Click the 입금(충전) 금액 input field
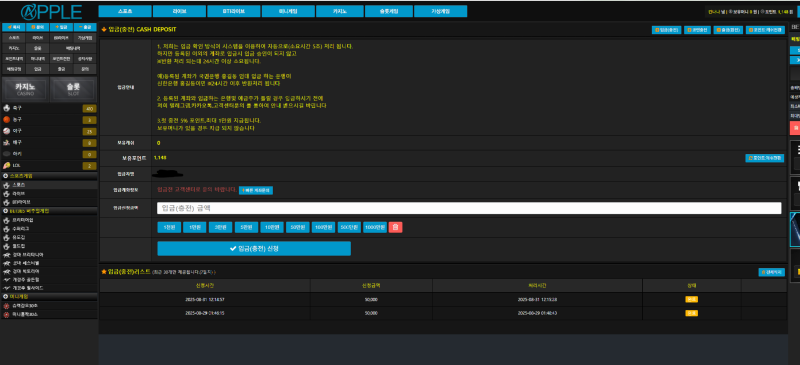The width and height of the screenshot is (800, 365). [469, 208]
